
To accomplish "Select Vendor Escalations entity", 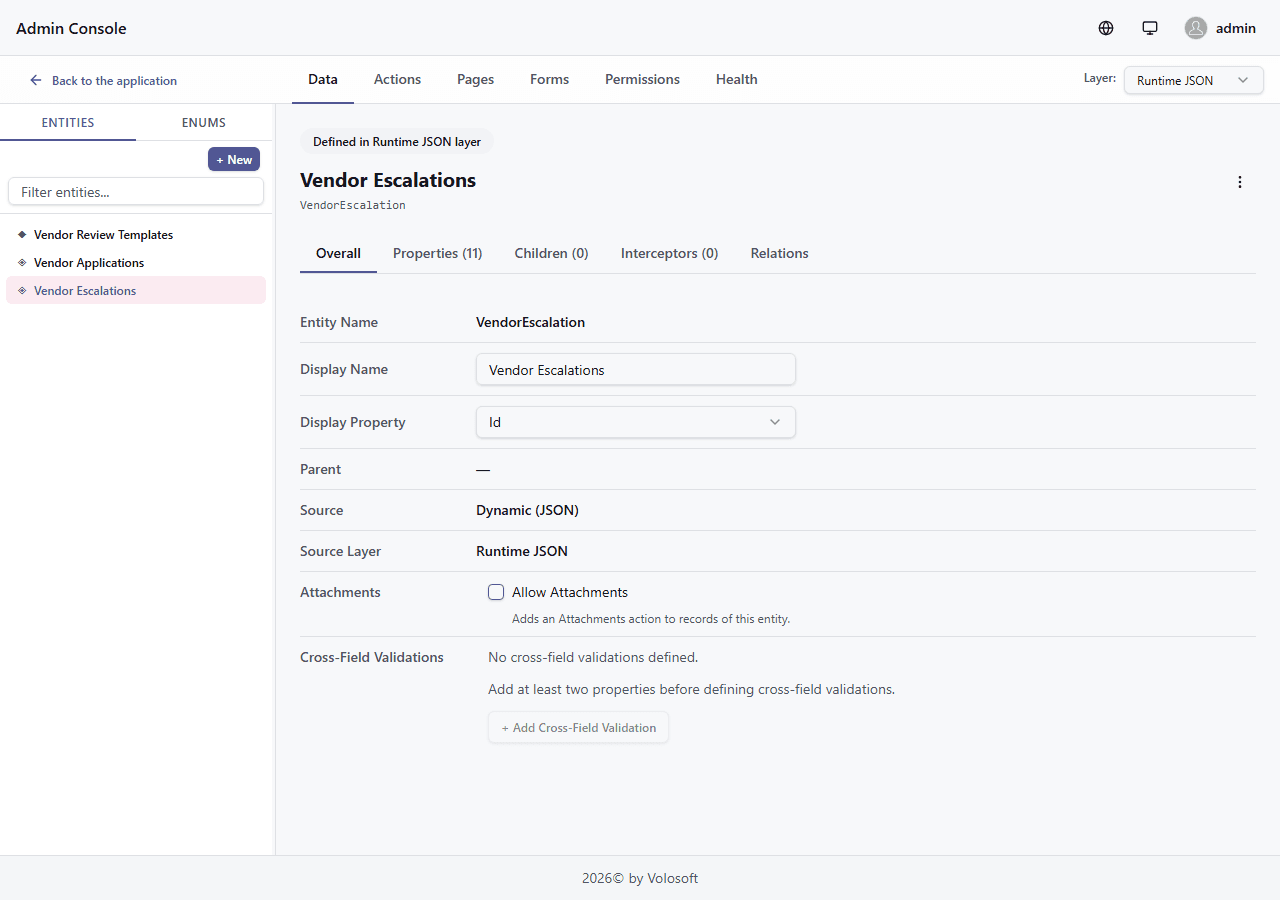I will (x=136, y=290).
